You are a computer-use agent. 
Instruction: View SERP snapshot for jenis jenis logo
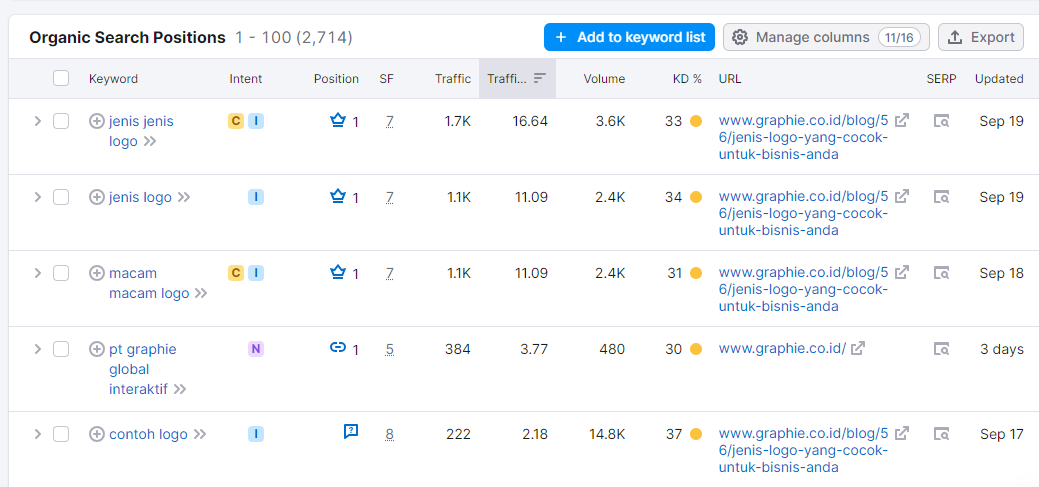pos(942,121)
